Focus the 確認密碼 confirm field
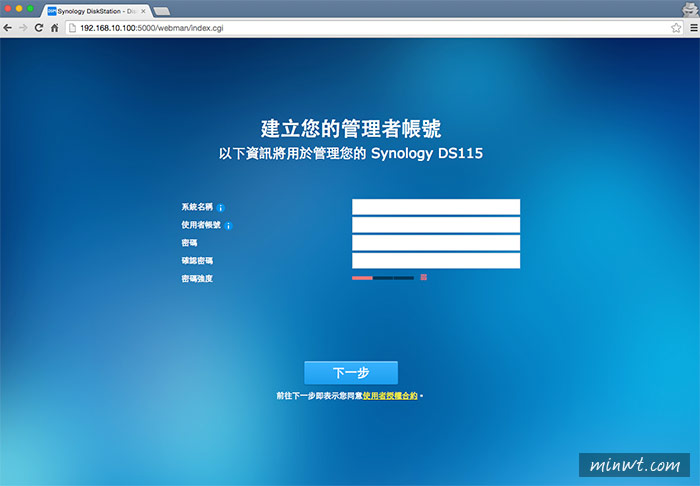Screen dimensions: 700x486 point(436,261)
